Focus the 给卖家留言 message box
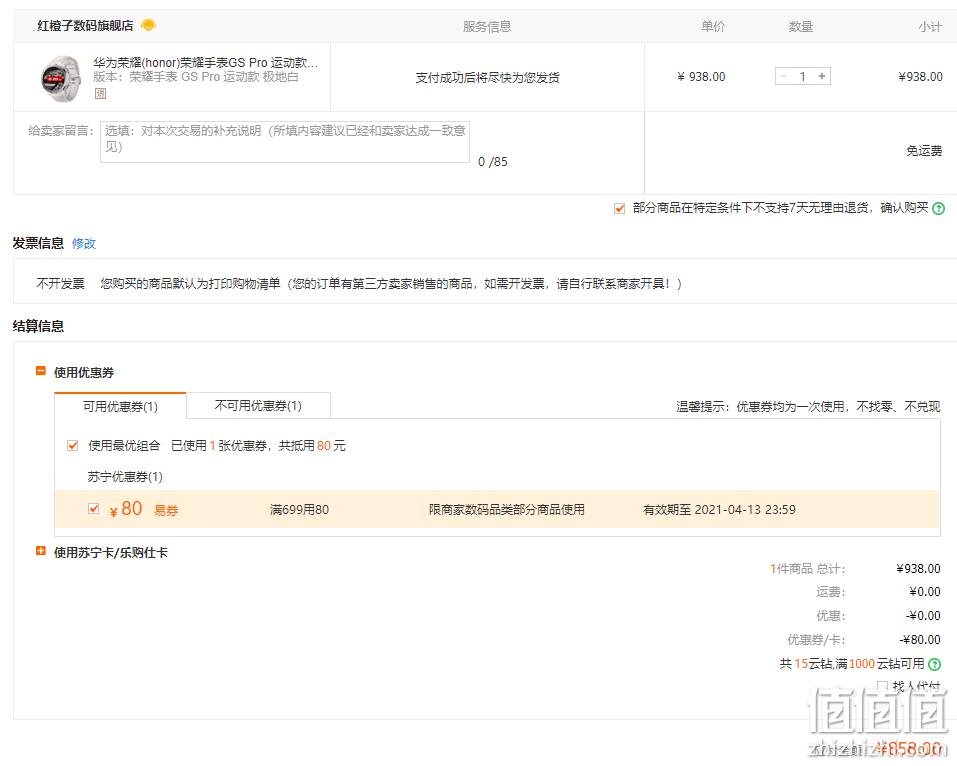The width and height of the screenshot is (957, 766). coord(284,142)
